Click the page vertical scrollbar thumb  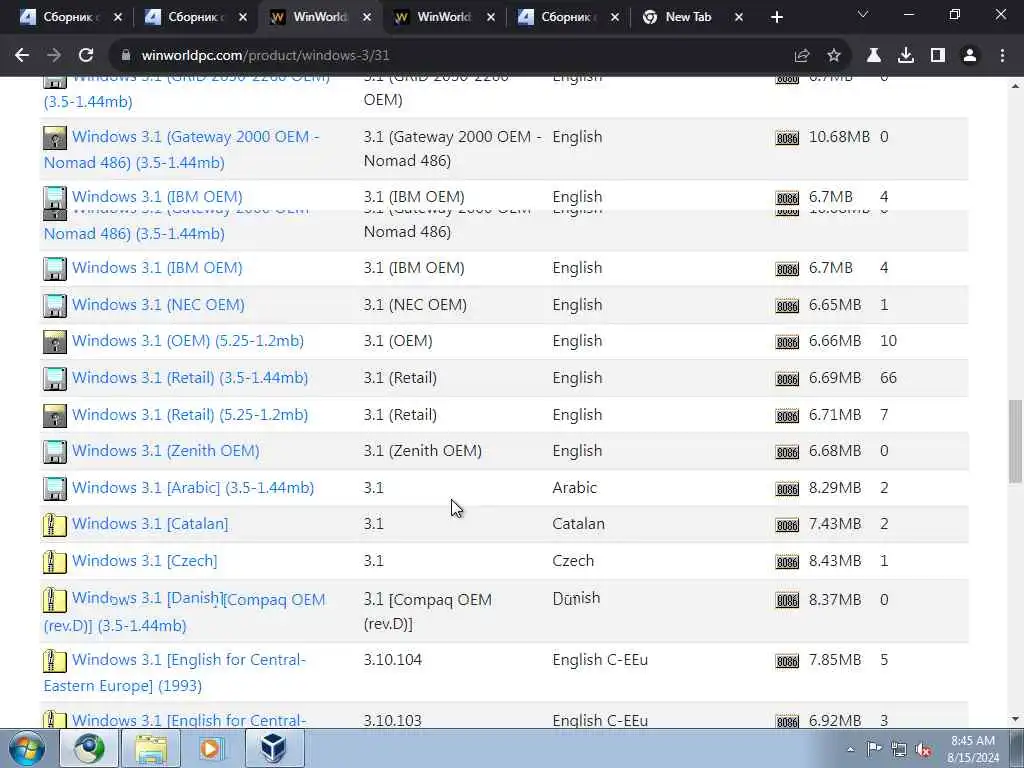click(x=1015, y=441)
